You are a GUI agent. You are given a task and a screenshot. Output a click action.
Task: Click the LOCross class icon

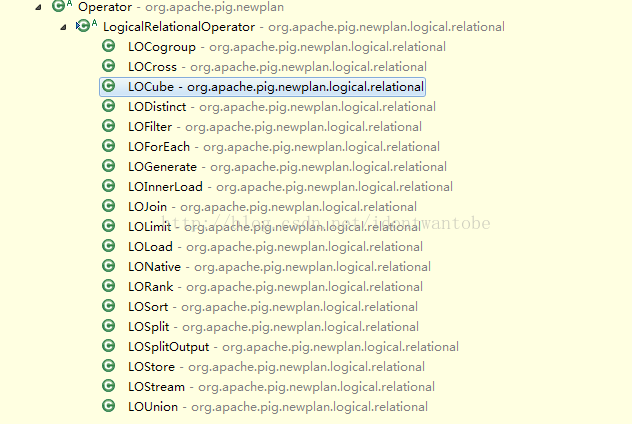point(108,66)
